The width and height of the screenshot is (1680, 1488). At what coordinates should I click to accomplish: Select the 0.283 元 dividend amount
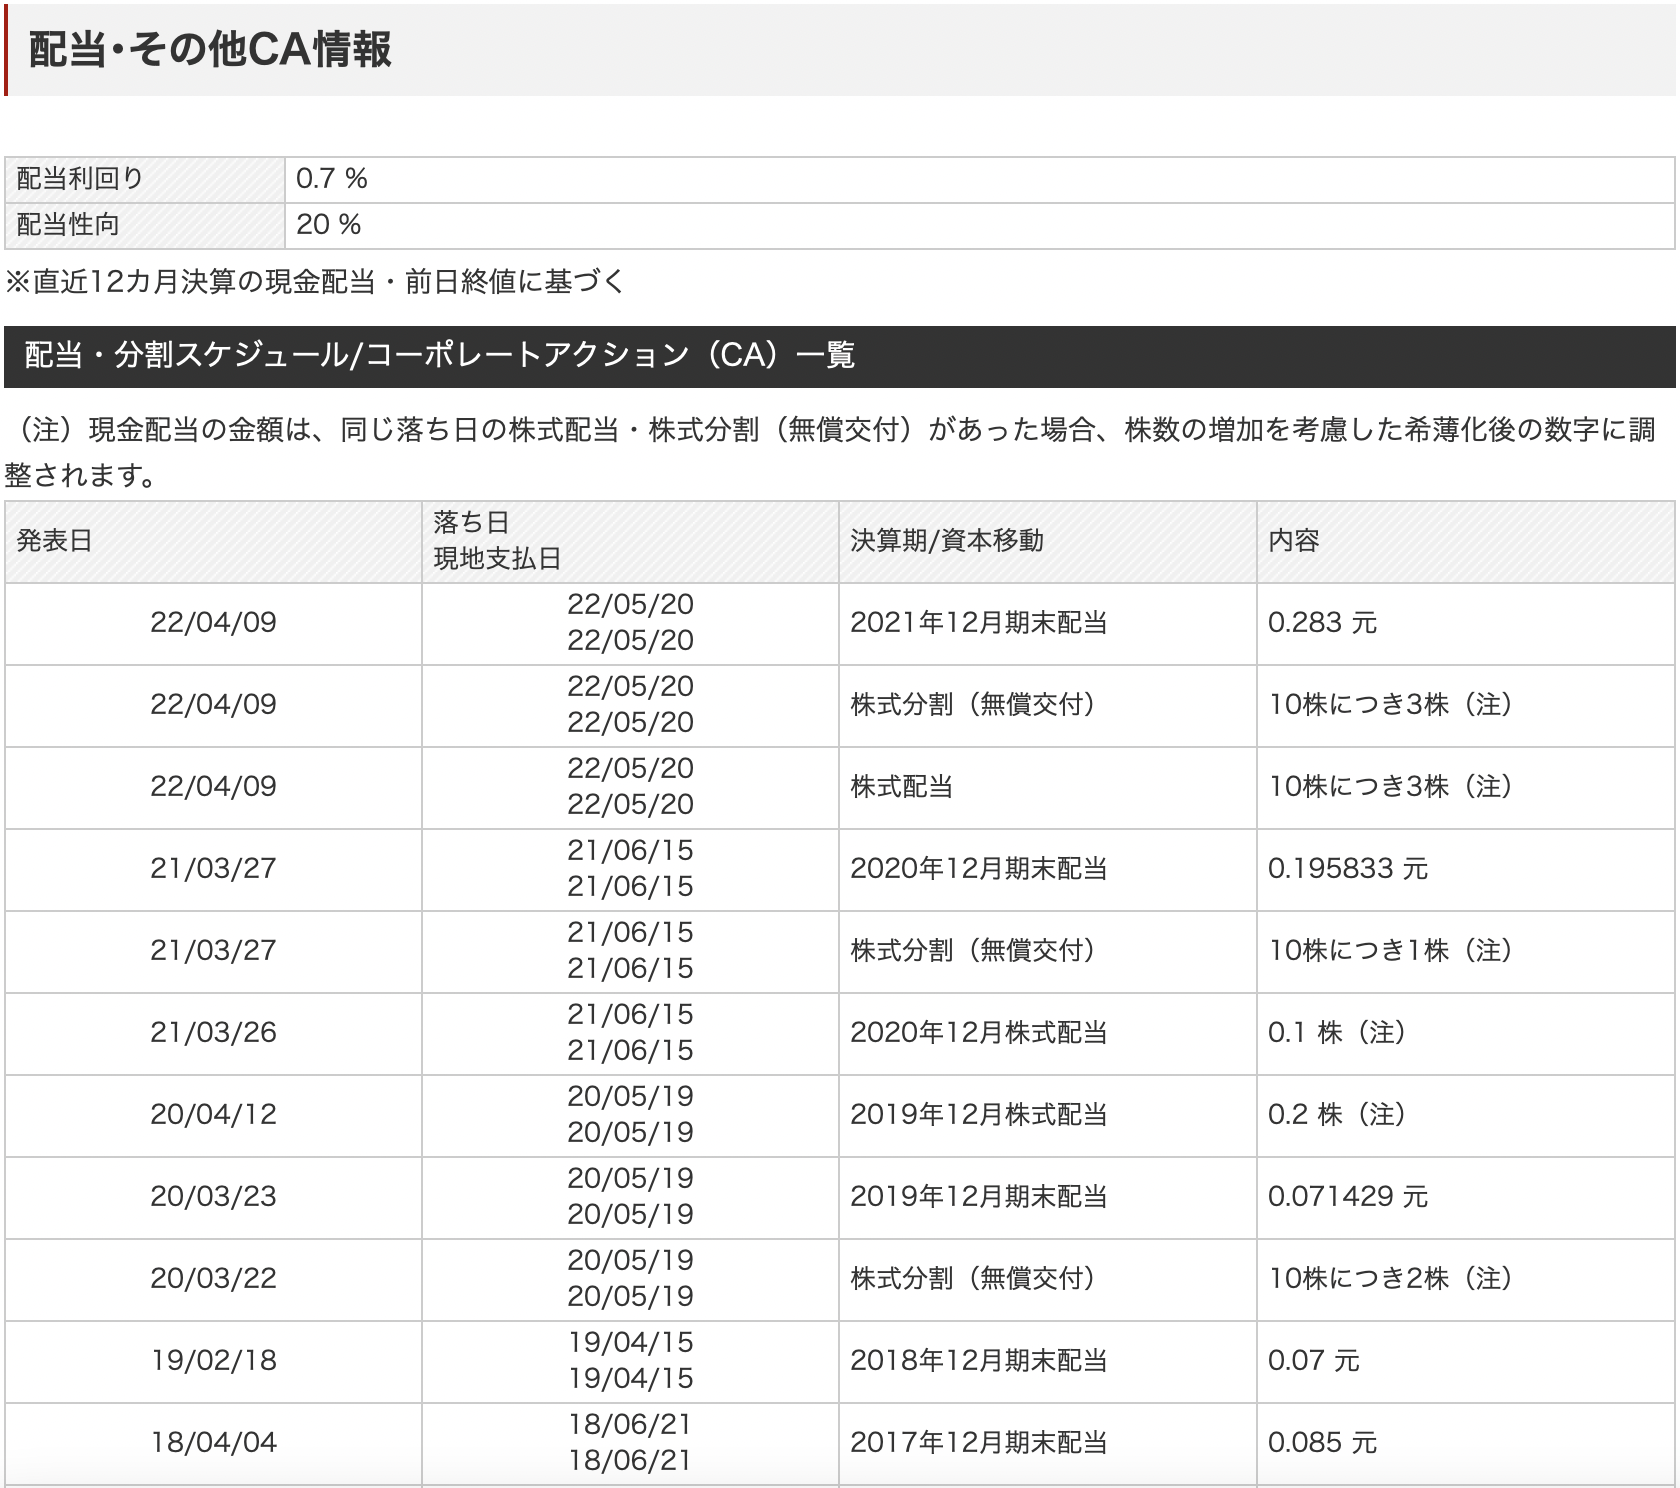tap(1322, 623)
